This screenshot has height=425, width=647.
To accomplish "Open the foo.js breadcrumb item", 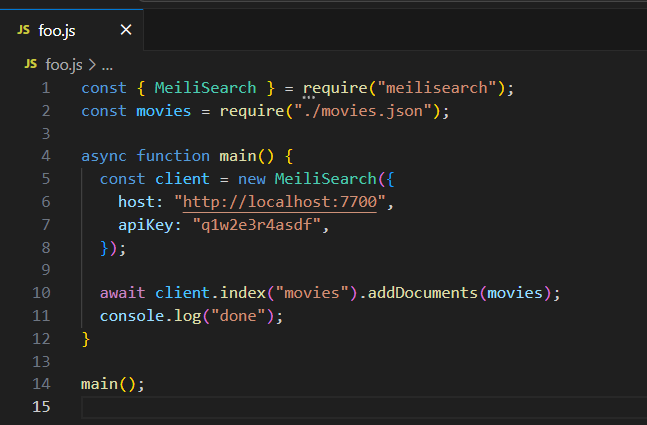I will pyautogui.click(x=64, y=65).
